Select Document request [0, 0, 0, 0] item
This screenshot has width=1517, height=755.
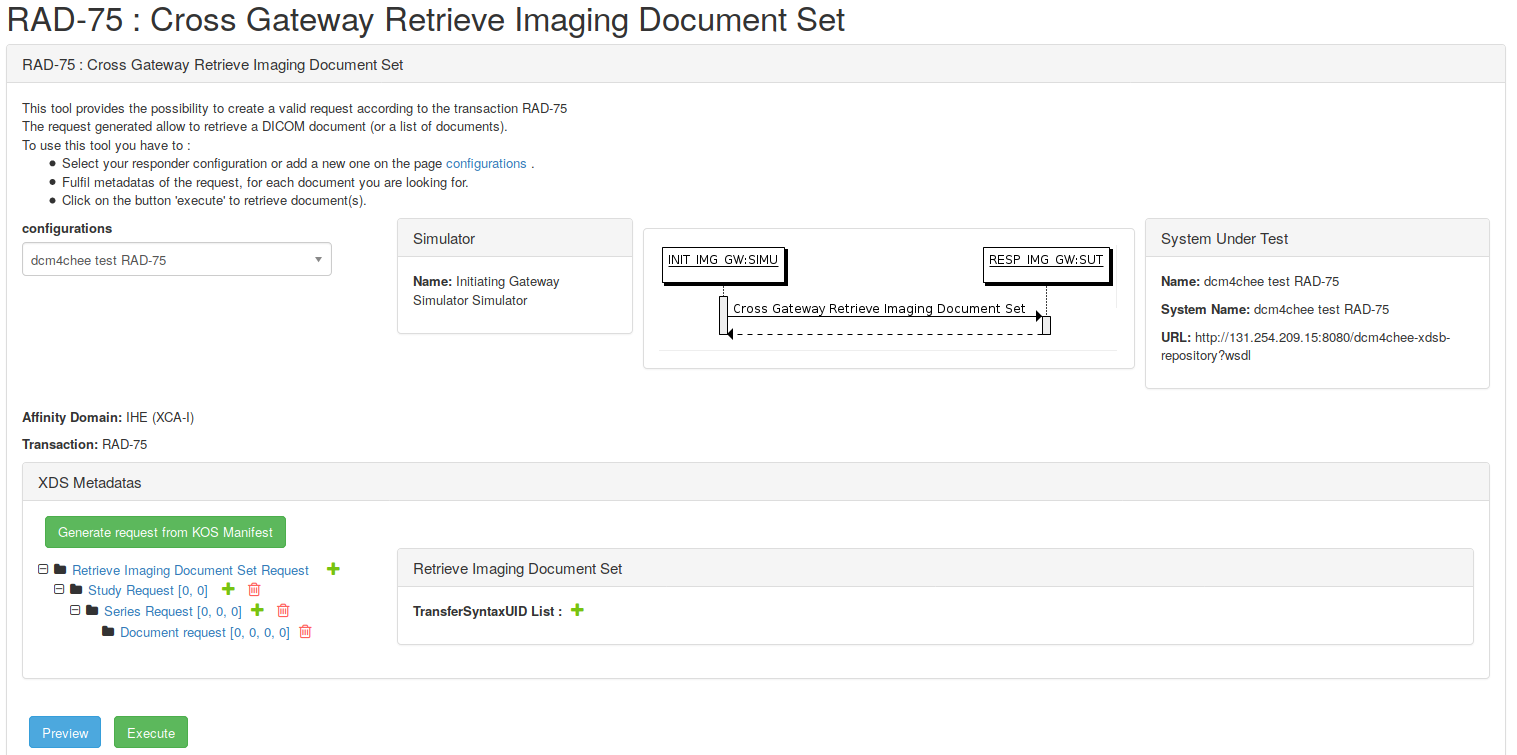click(x=204, y=633)
